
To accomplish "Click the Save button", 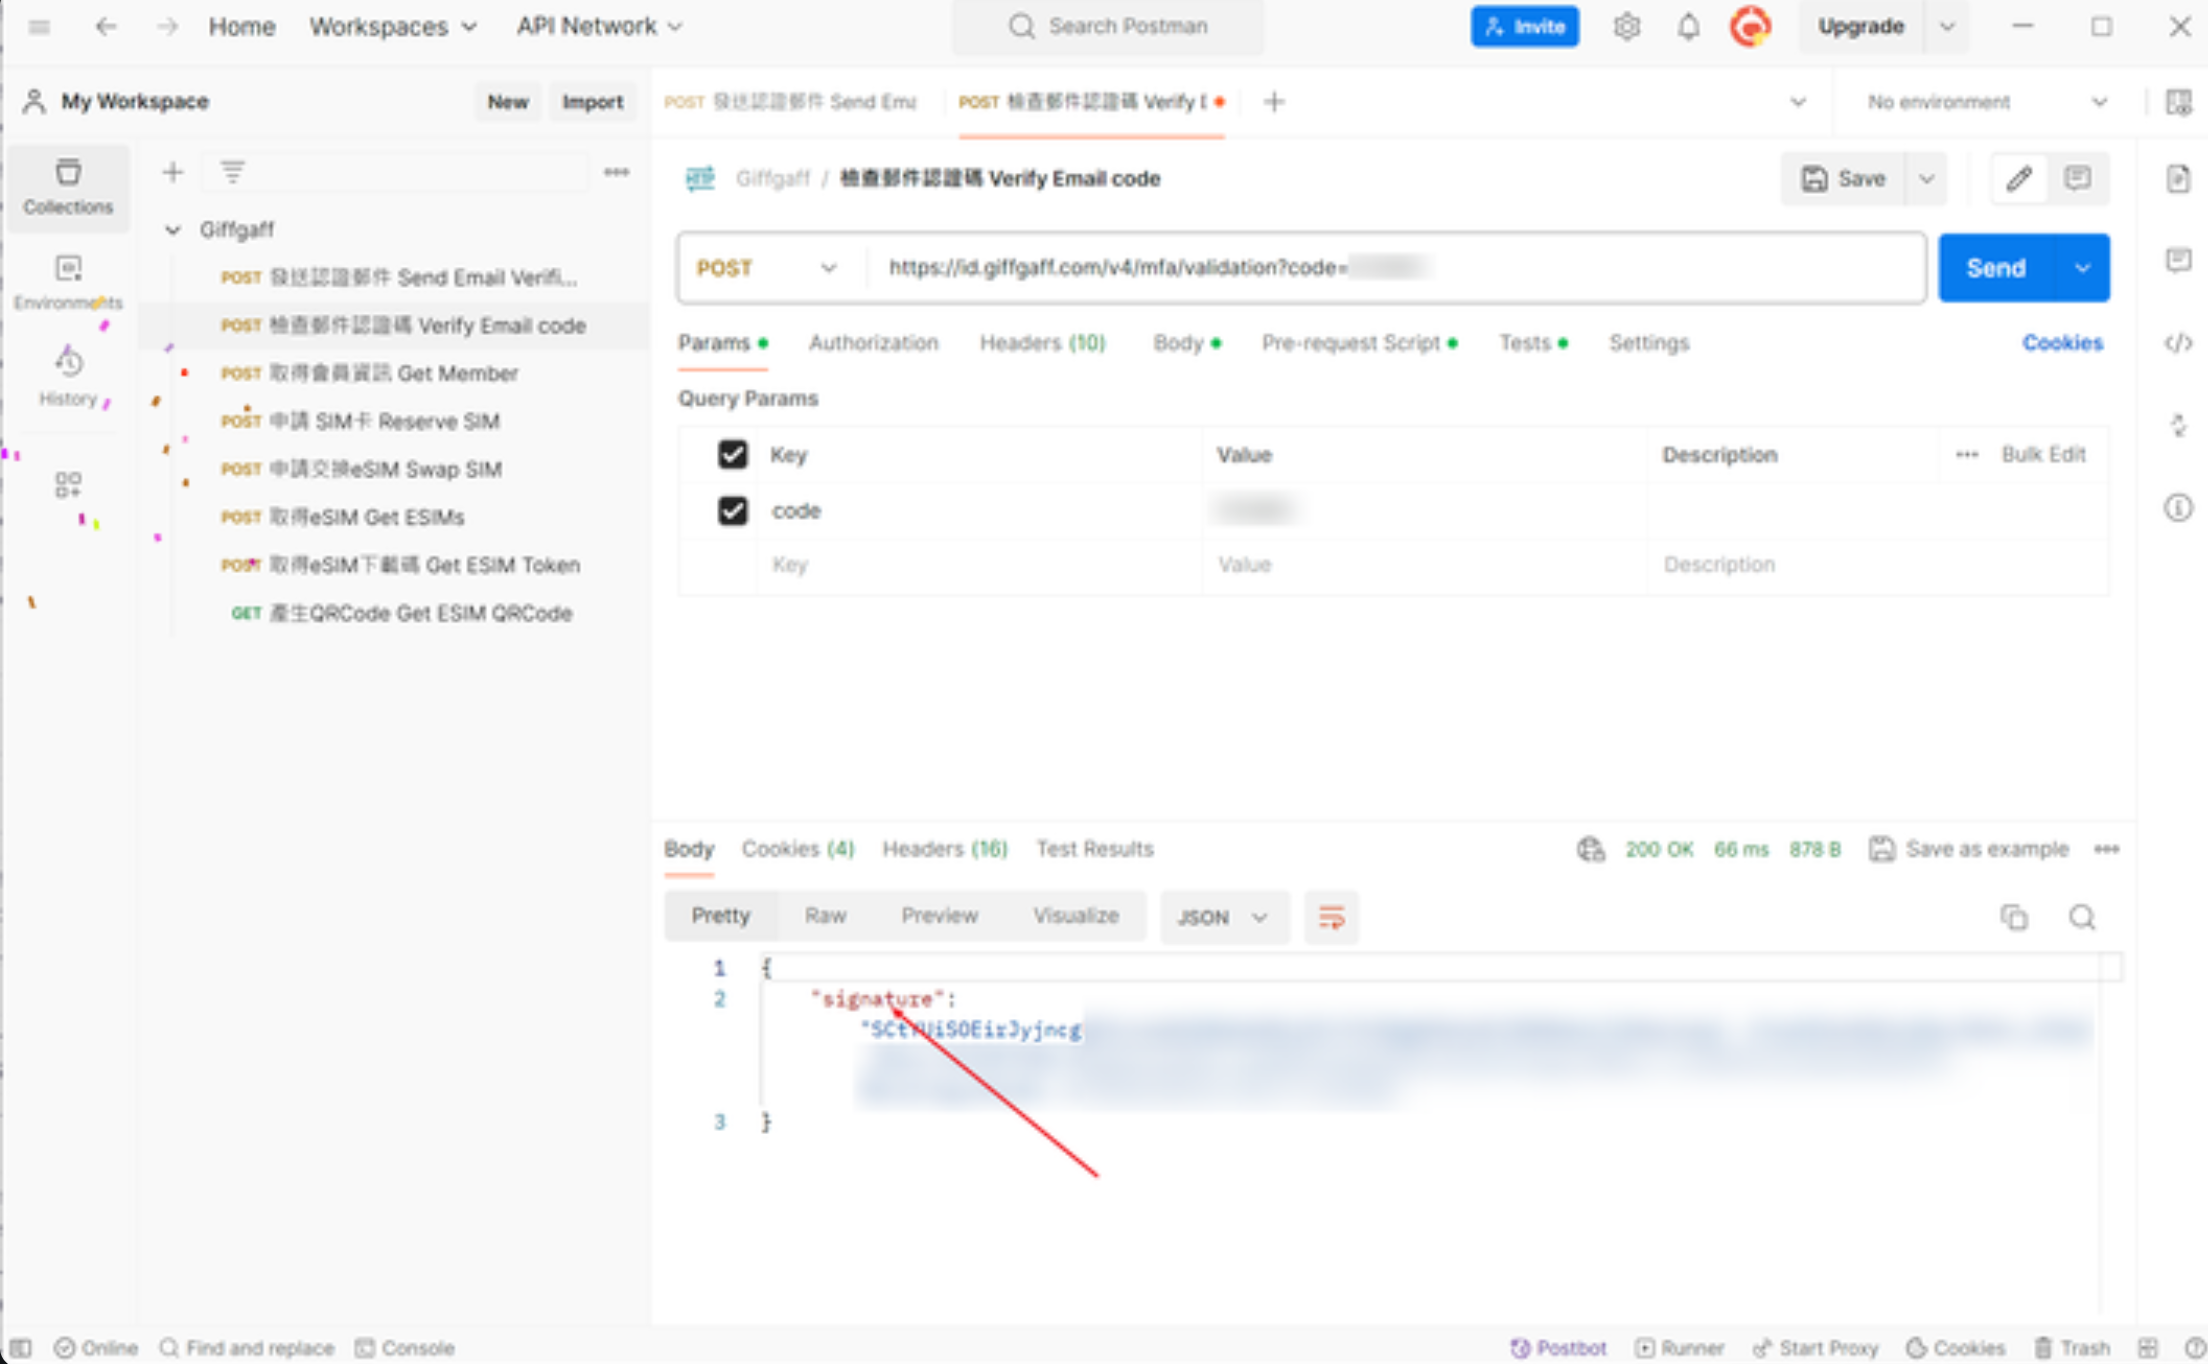I will [x=1844, y=179].
